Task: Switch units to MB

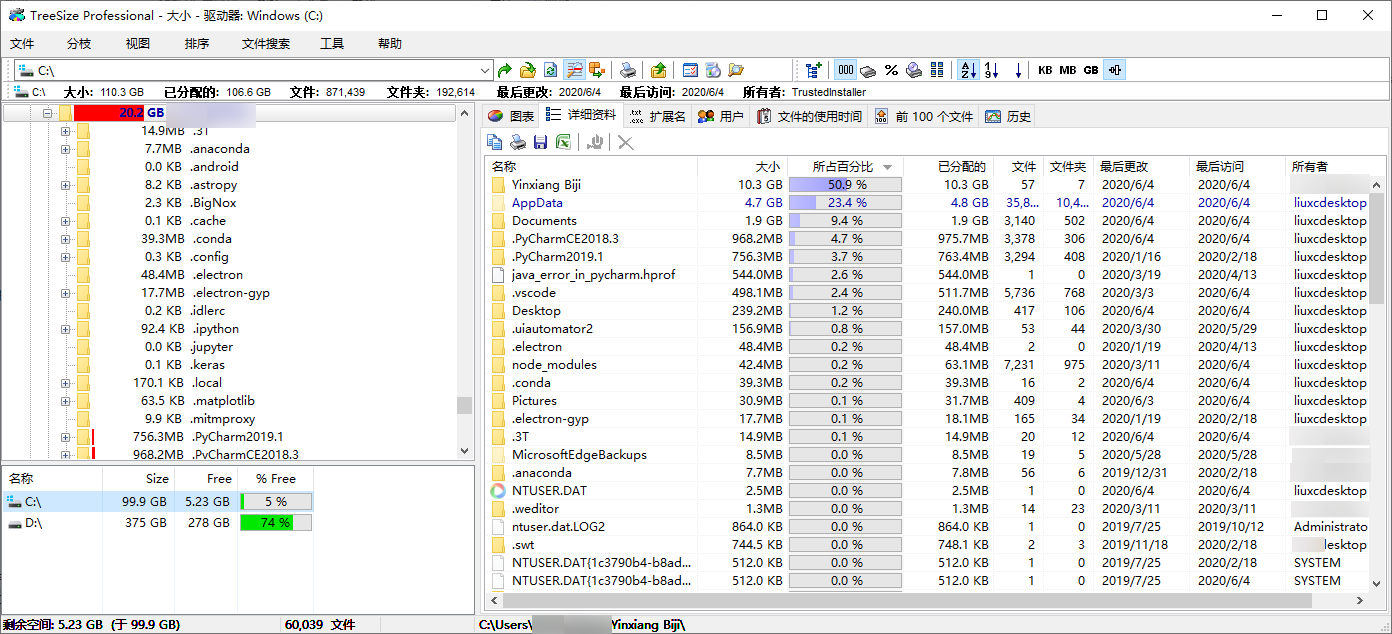Action: pos(1068,70)
